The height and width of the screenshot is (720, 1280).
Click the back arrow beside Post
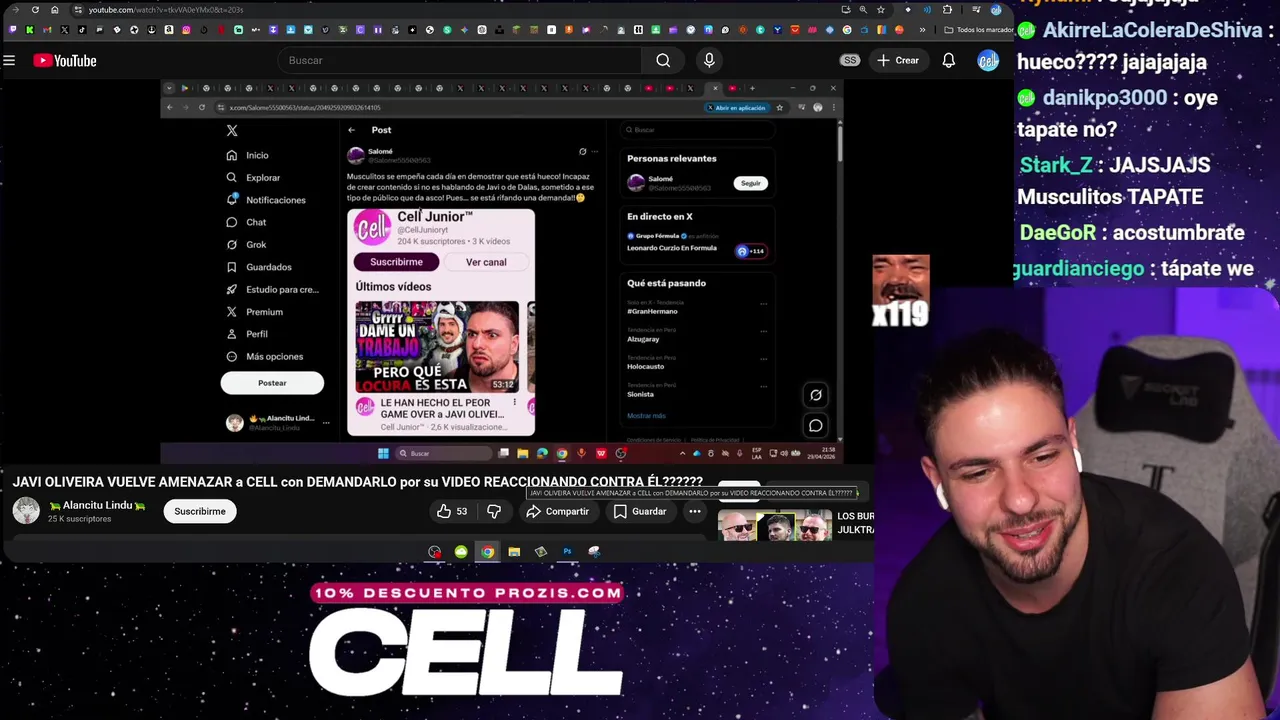pyautogui.click(x=351, y=130)
